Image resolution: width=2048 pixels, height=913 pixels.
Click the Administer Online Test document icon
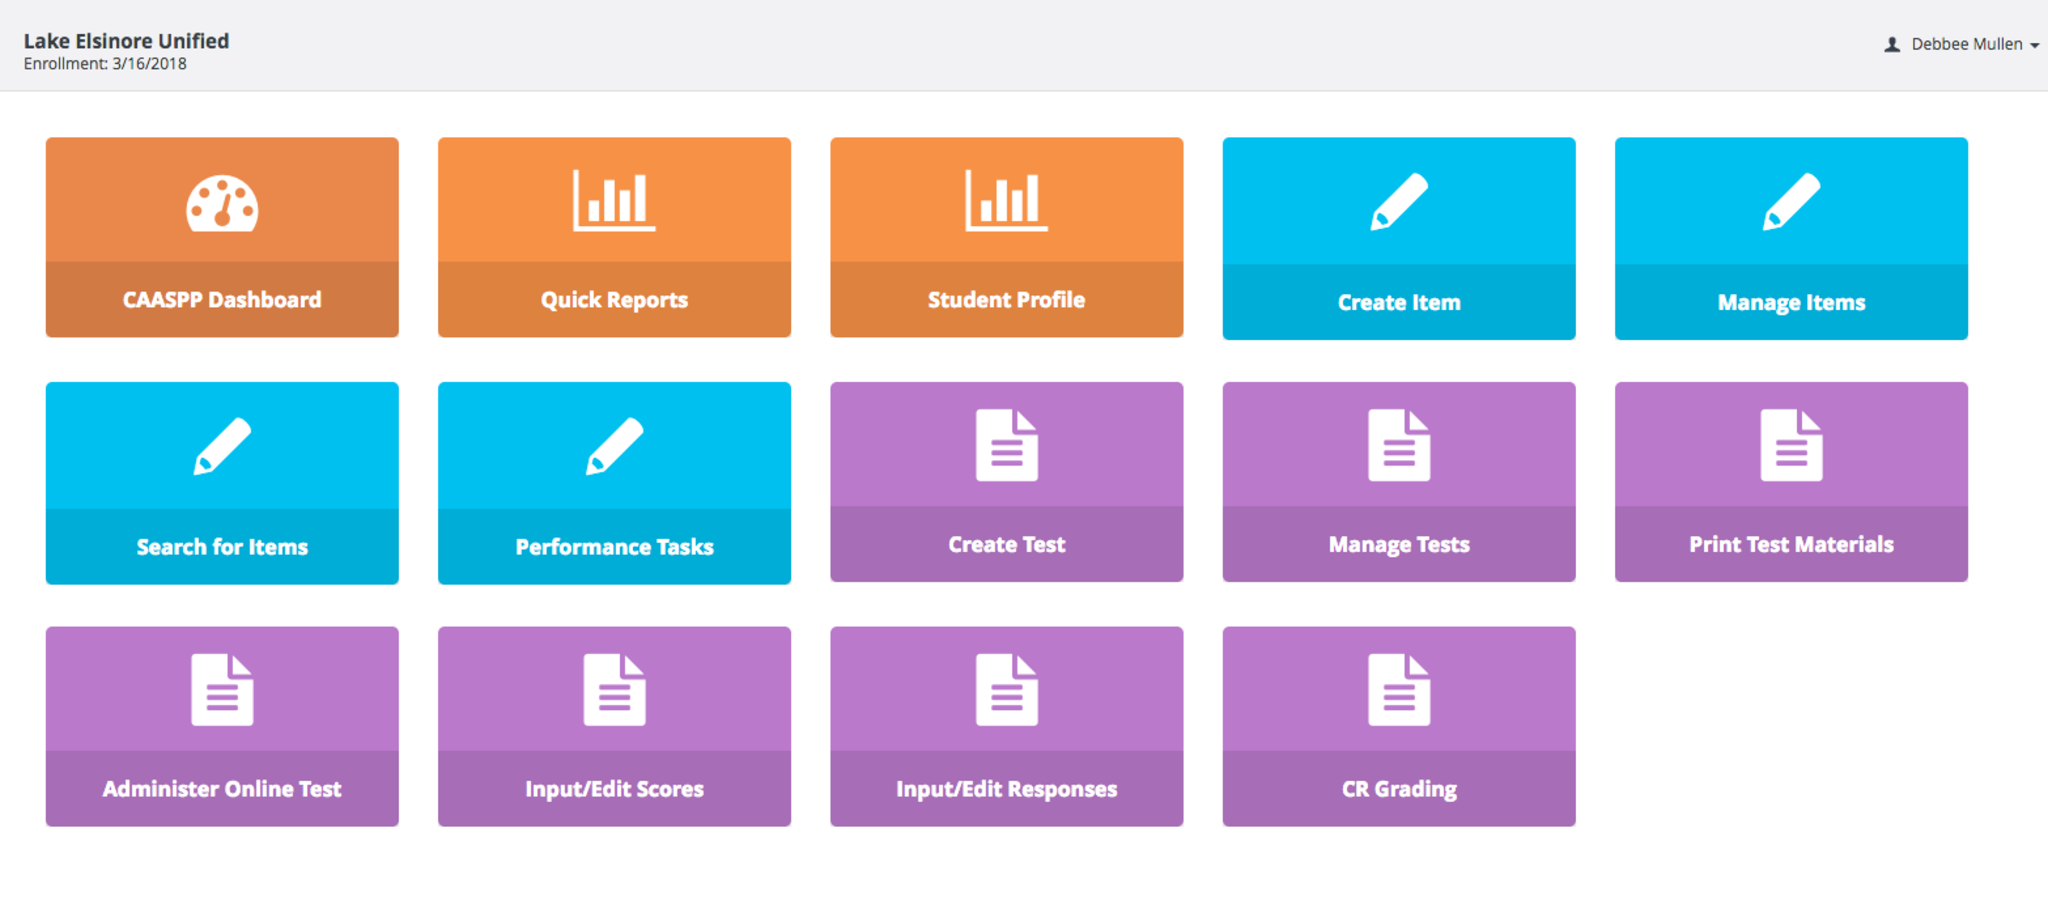pyautogui.click(x=222, y=690)
